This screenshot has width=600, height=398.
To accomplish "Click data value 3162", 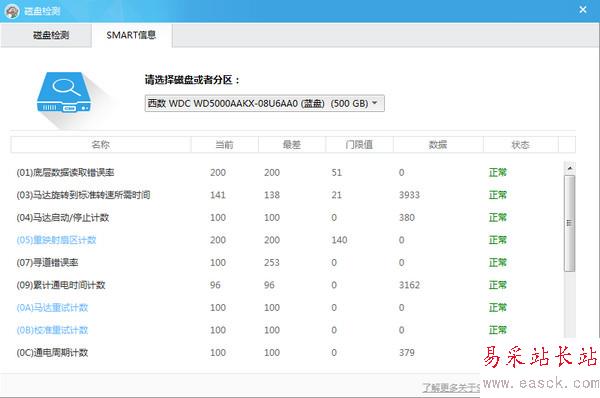I will click(x=409, y=285).
